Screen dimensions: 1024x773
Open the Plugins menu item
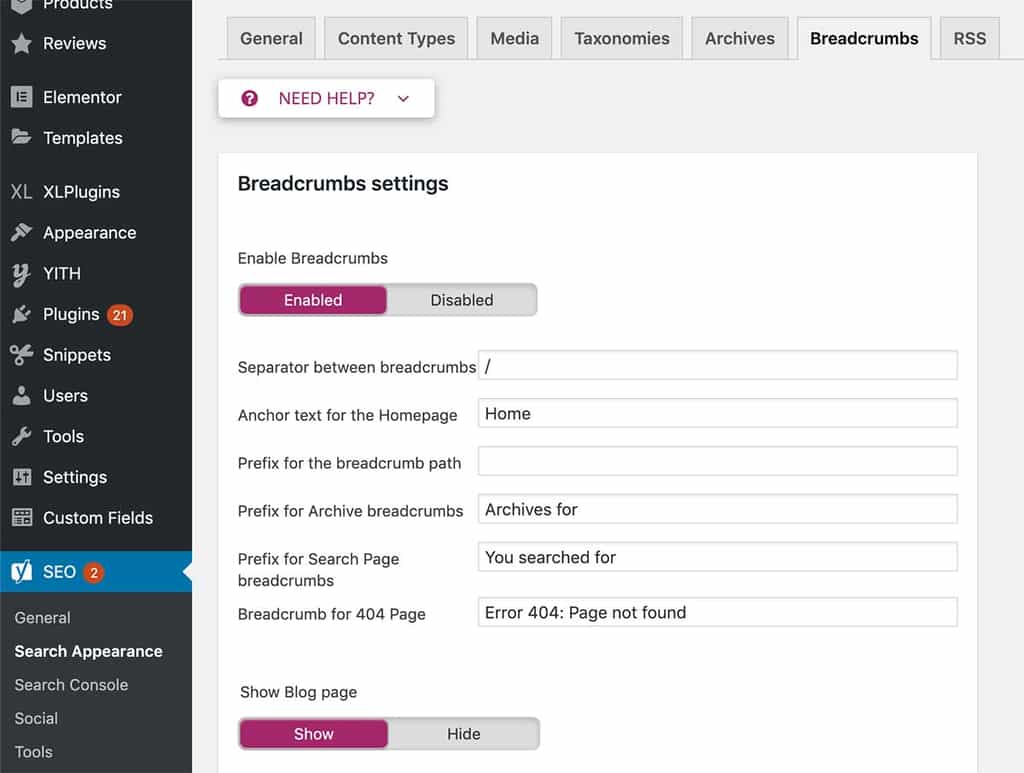click(96, 314)
